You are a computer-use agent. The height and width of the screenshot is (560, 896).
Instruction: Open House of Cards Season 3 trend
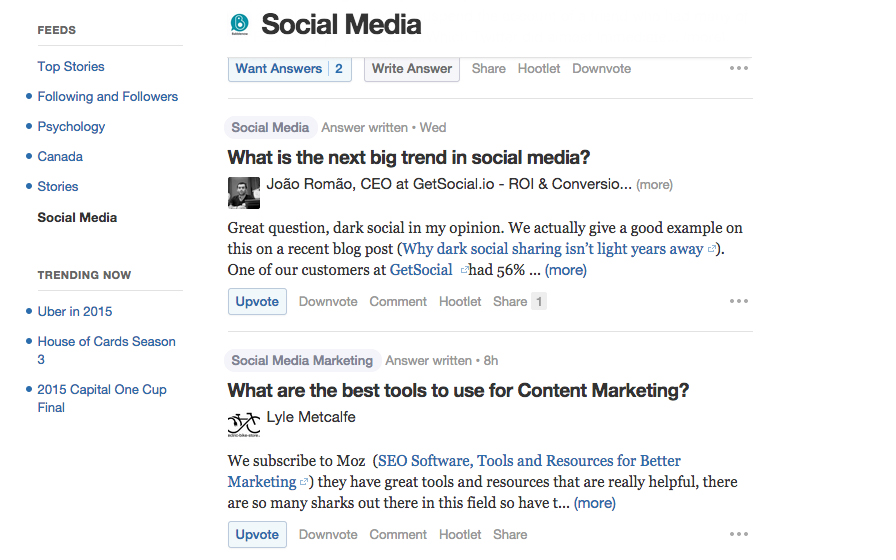point(107,350)
